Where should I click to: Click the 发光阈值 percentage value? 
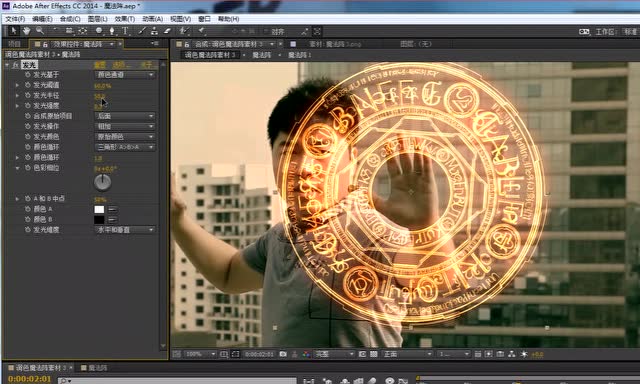(x=102, y=86)
